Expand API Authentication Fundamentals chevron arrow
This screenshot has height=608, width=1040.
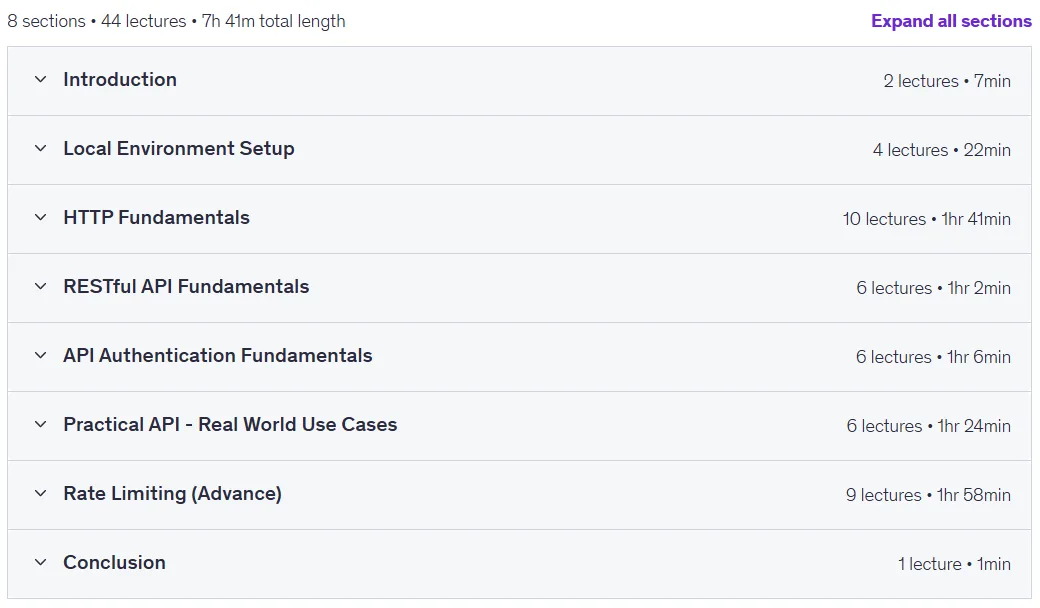coord(40,355)
